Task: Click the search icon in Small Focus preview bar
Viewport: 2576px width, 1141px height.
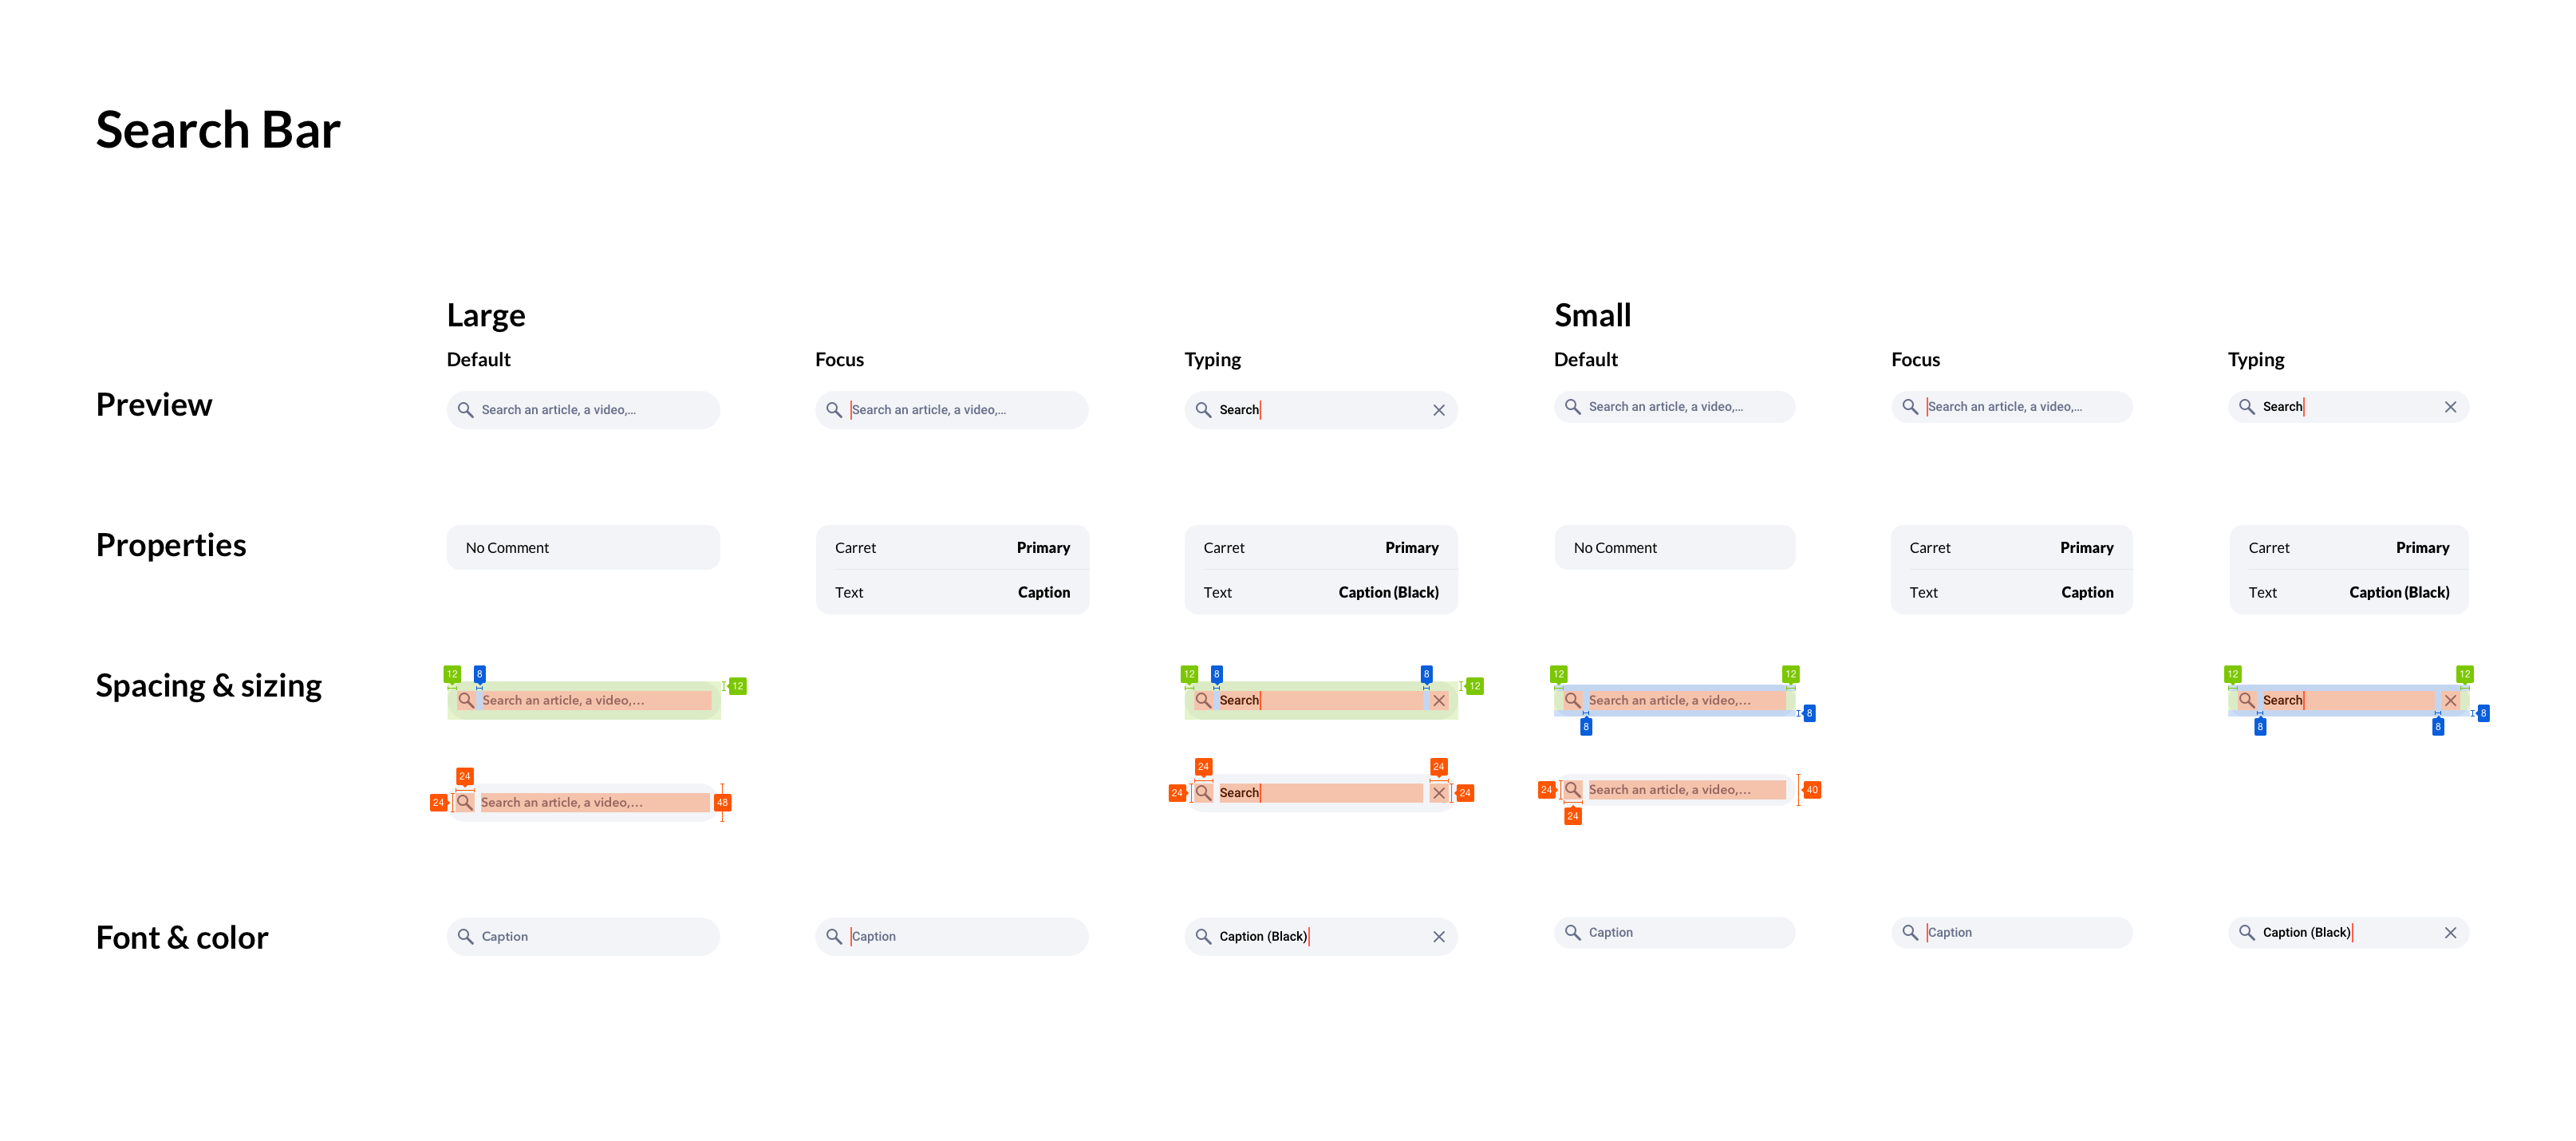Action: (x=1909, y=407)
